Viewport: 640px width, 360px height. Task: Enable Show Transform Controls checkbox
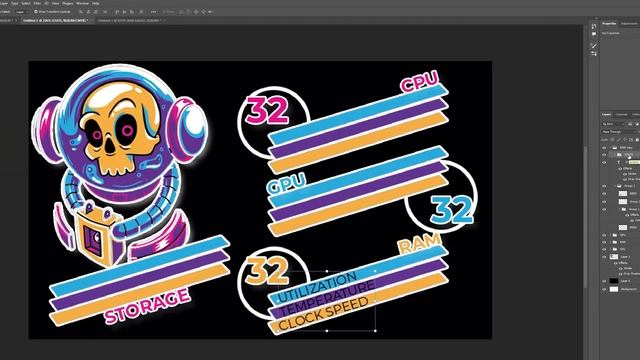point(36,12)
